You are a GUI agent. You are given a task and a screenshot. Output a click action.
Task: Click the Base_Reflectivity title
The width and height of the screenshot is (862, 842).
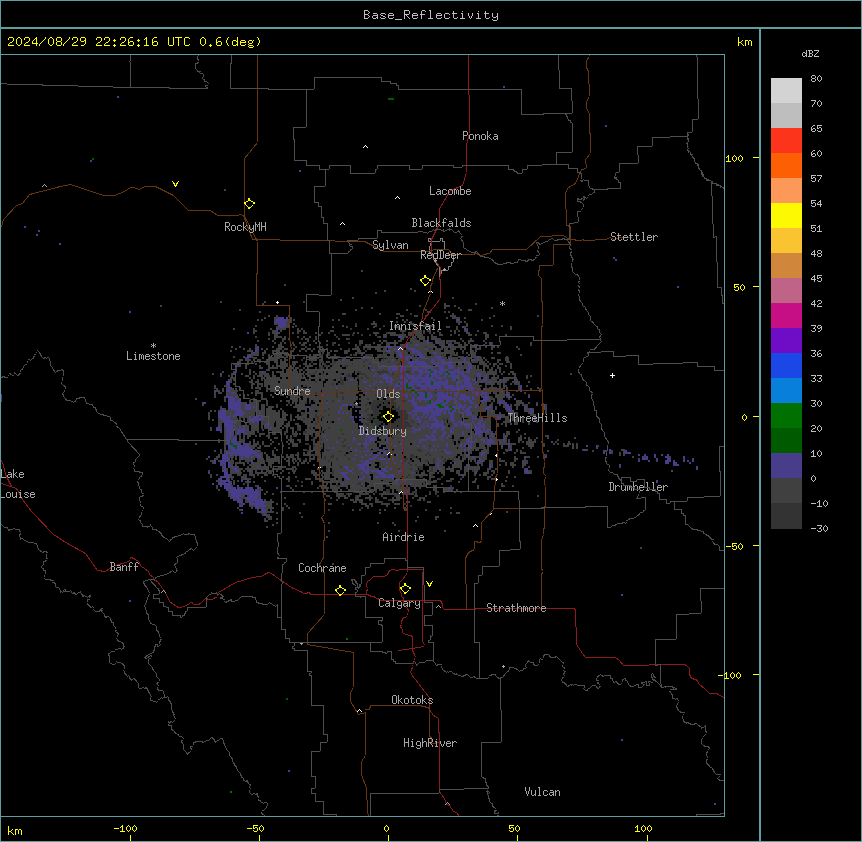click(430, 15)
